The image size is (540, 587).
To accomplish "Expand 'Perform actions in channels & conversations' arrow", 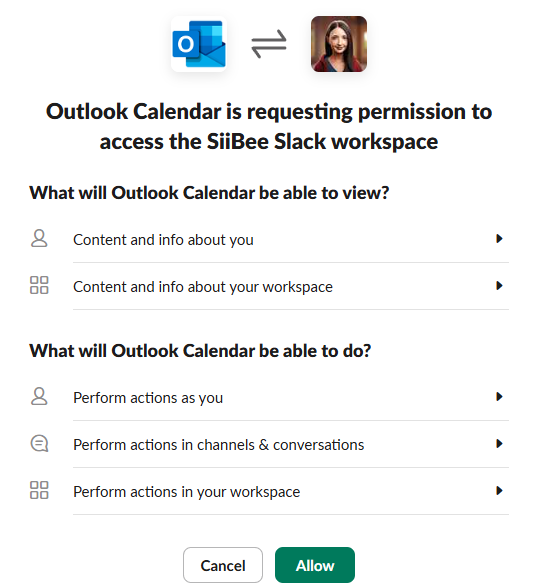I will (499, 444).
